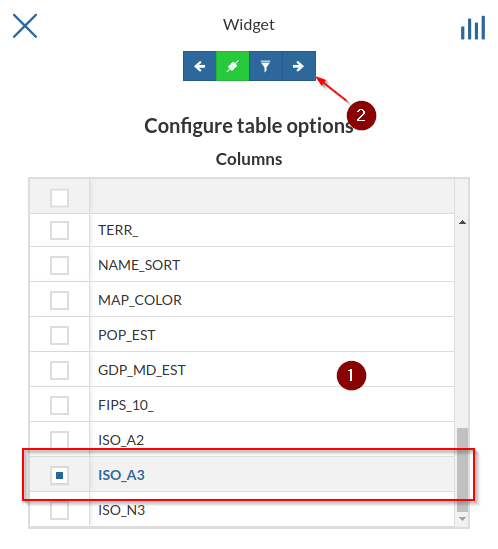Close the Widget panel with X
This screenshot has height=549, width=498.
pyautogui.click(x=25, y=26)
